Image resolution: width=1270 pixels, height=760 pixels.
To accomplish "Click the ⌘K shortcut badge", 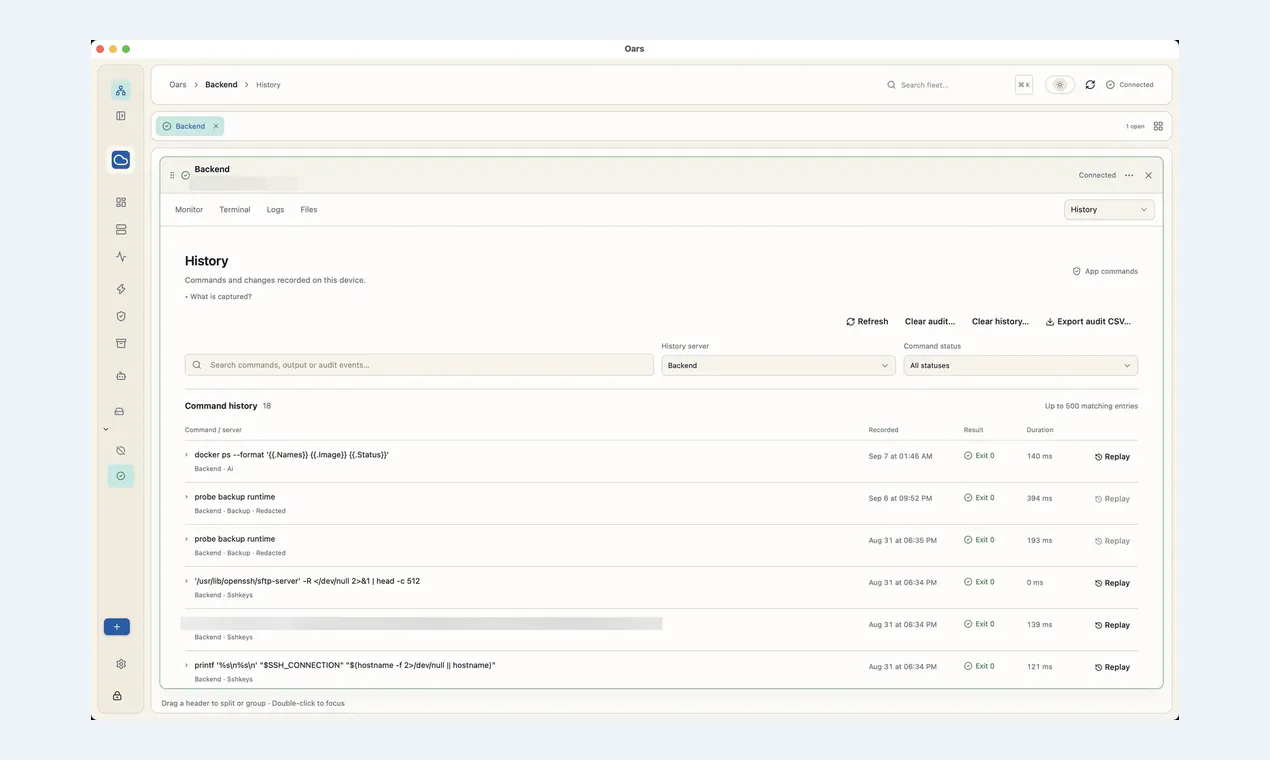I will point(1024,85).
